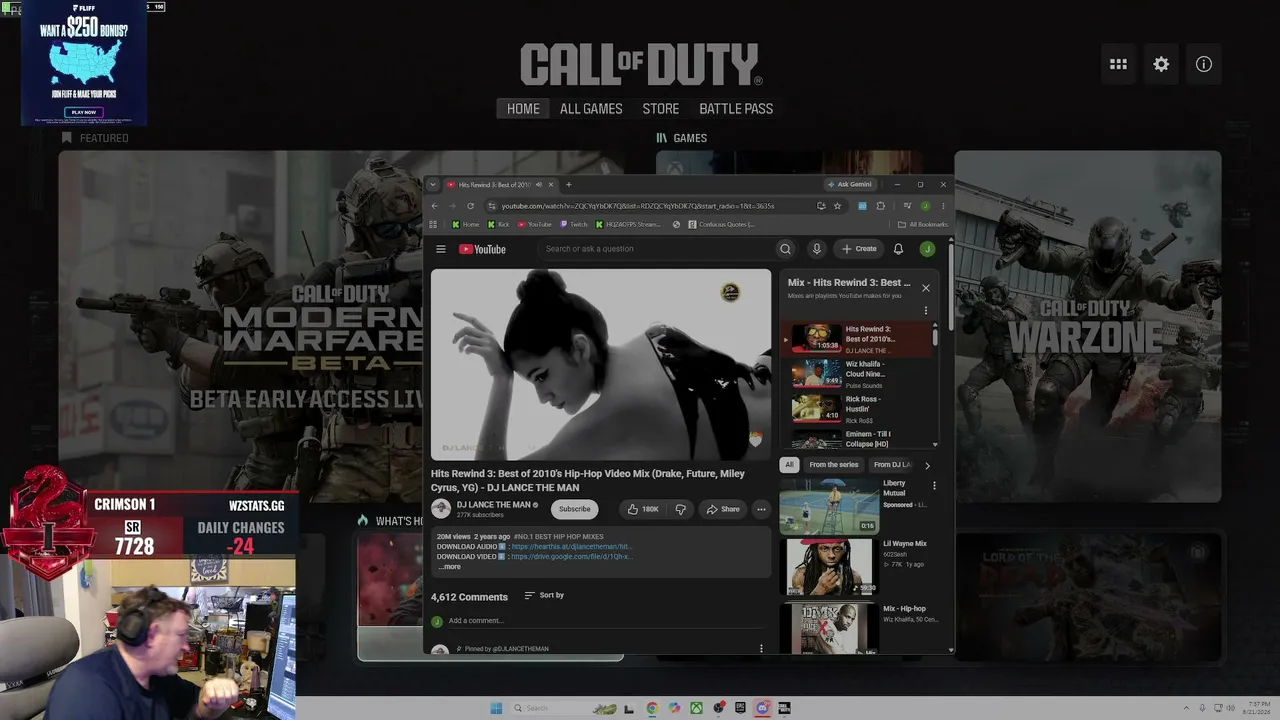Image resolution: width=1280 pixels, height=720 pixels.
Task: Click the YouTube Create button
Action: point(859,249)
